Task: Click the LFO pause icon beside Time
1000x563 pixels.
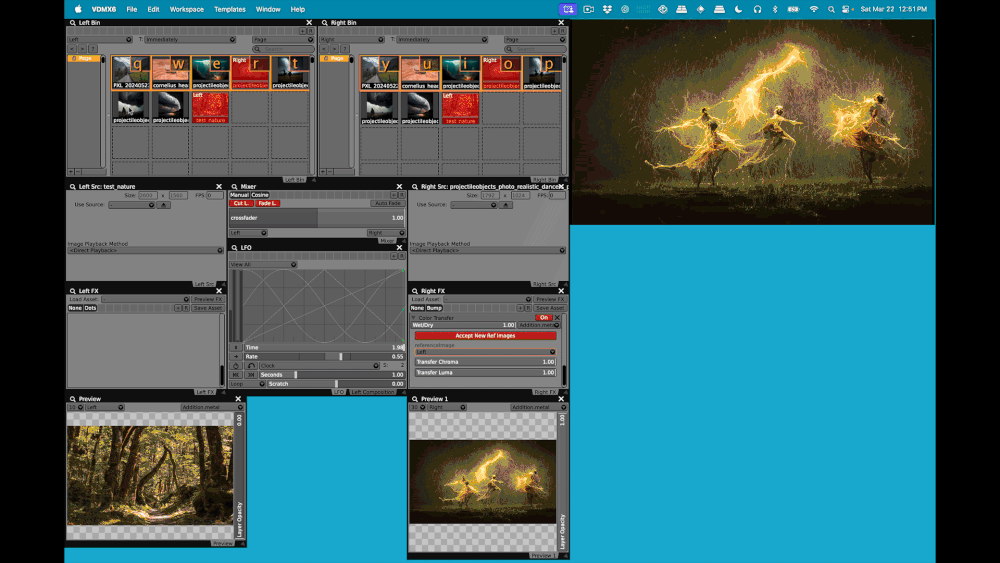Action: (x=236, y=347)
